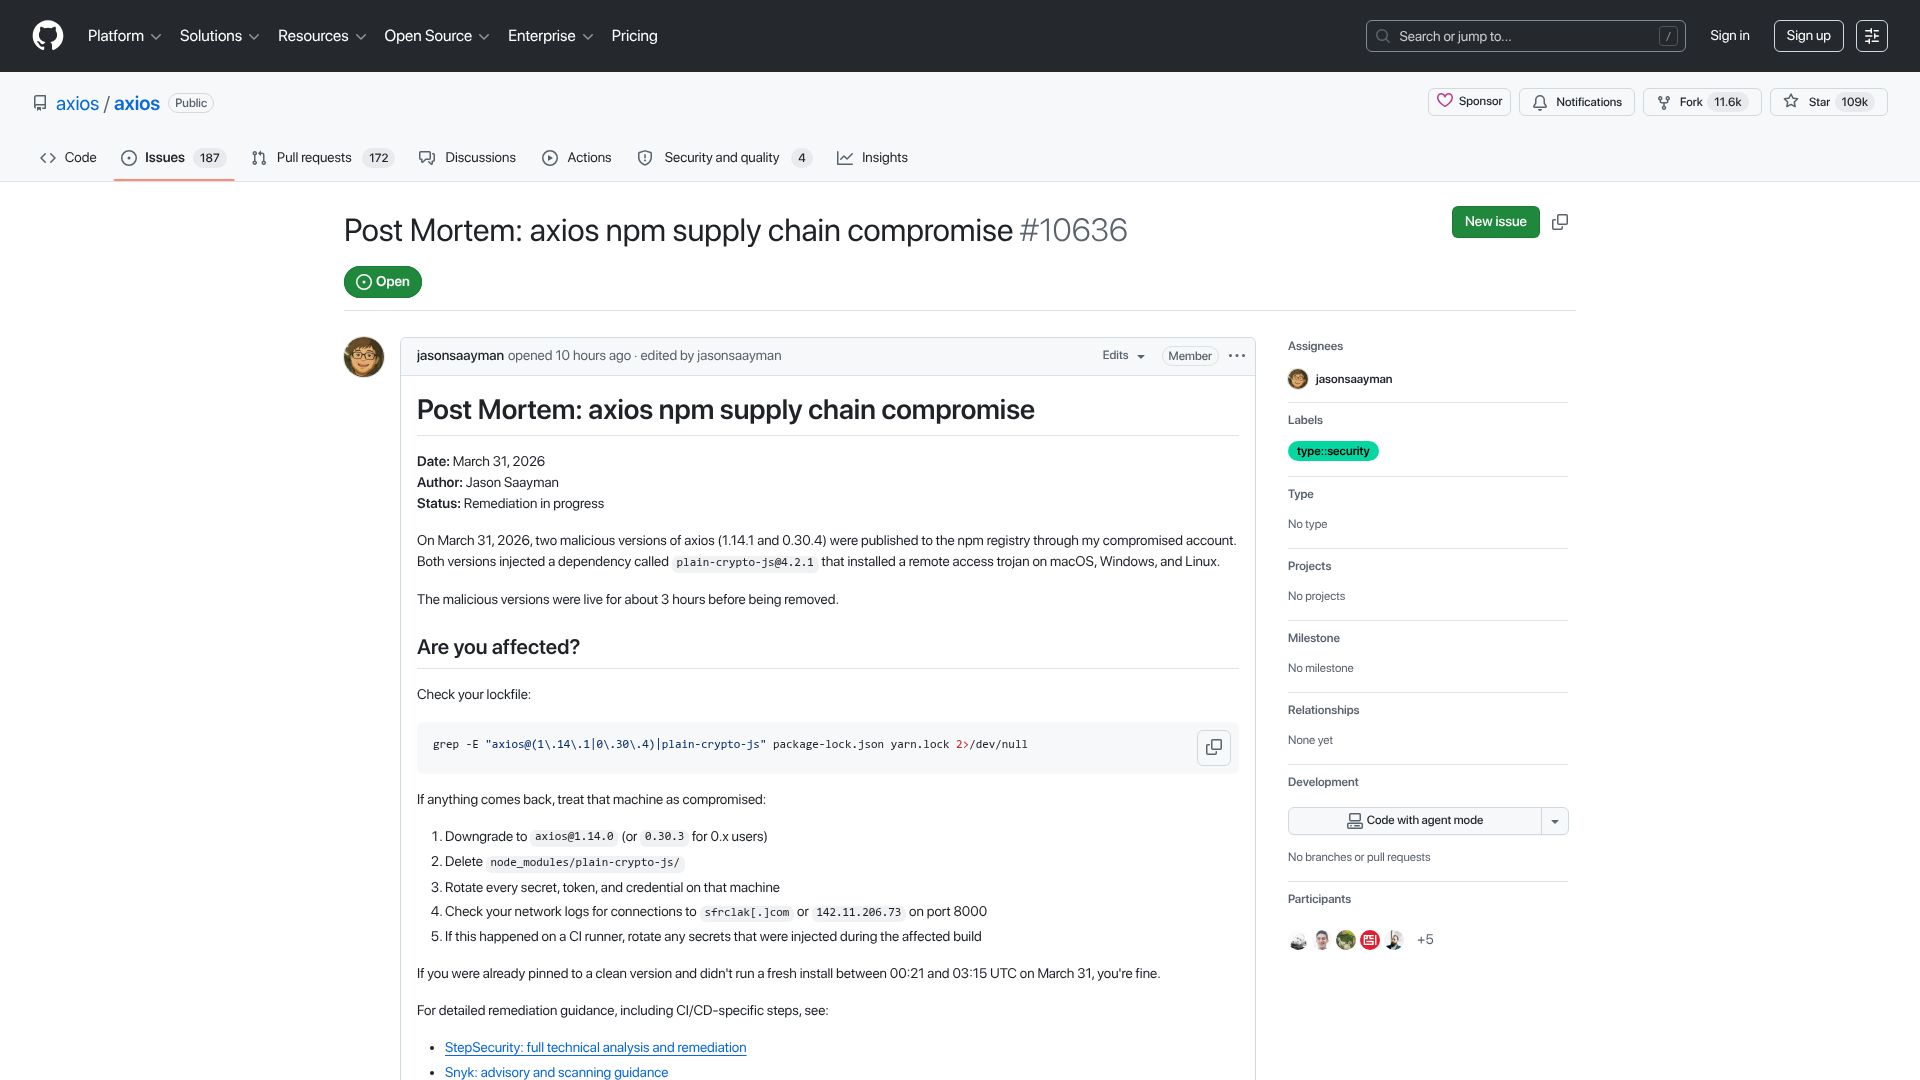Click the type::security label
This screenshot has width=1920, height=1080.
pyautogui.click(x=1333, y=451)
